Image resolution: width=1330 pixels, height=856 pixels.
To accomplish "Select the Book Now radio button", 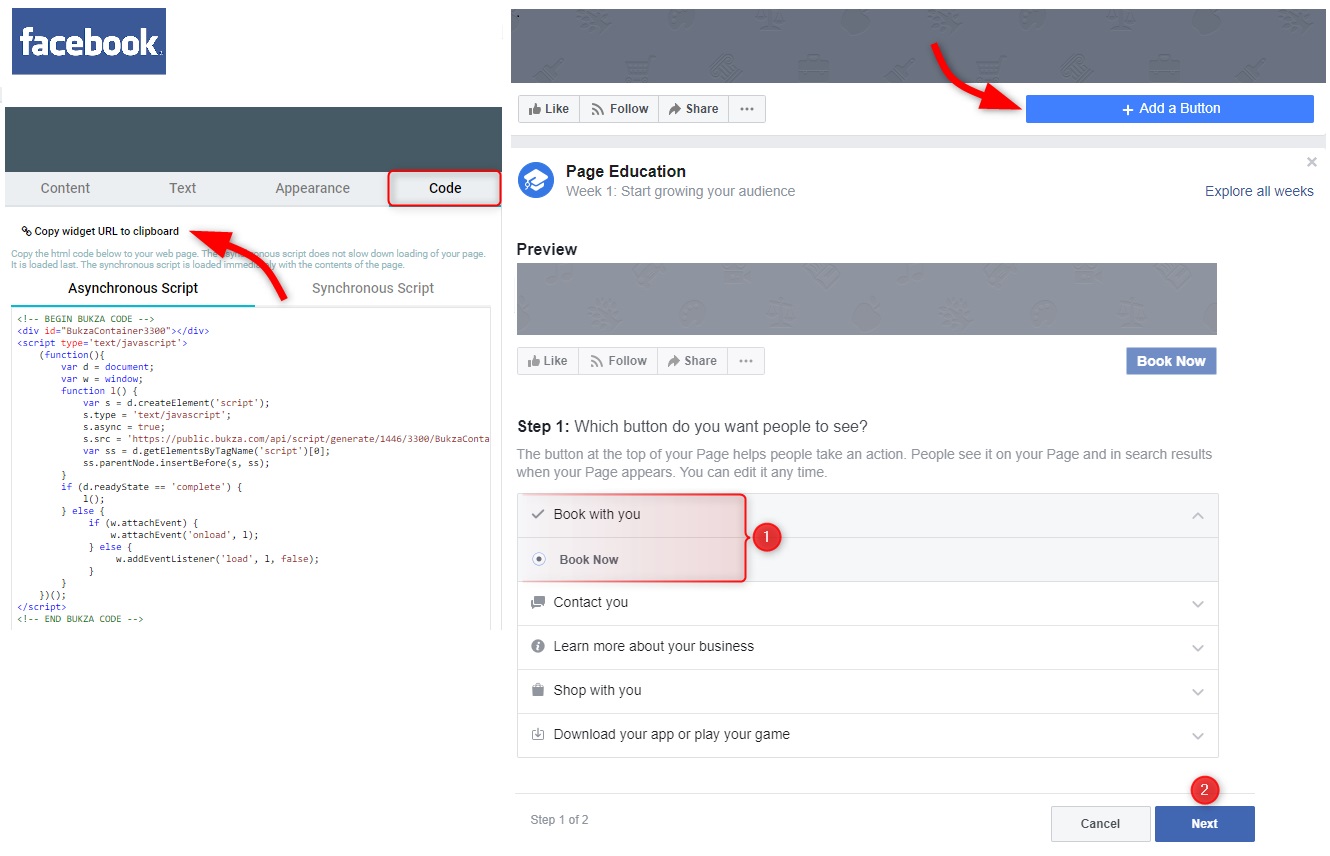I will tap(537, 559).
